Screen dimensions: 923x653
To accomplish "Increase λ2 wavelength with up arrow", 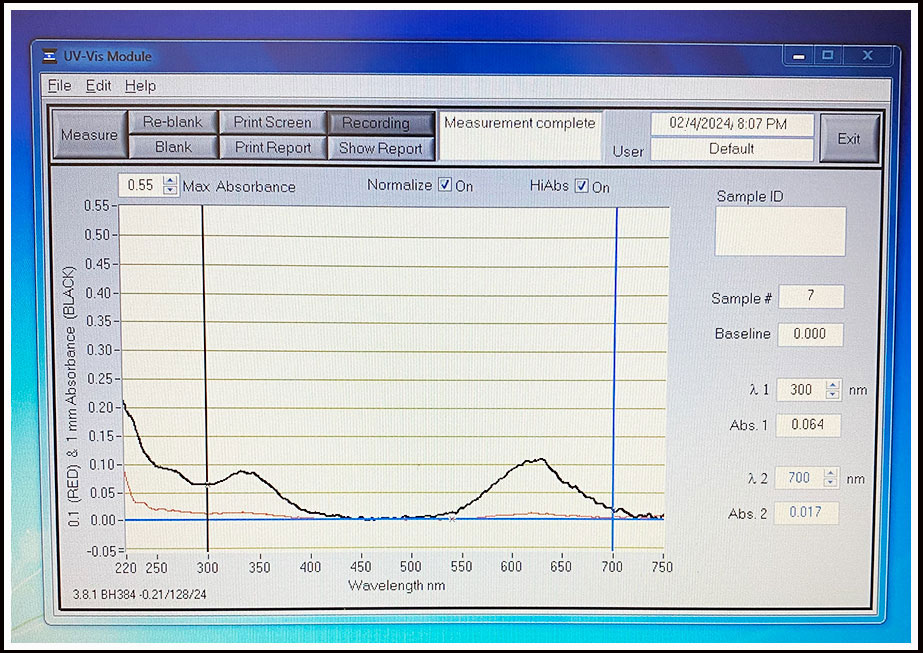I will click(829, 474).
